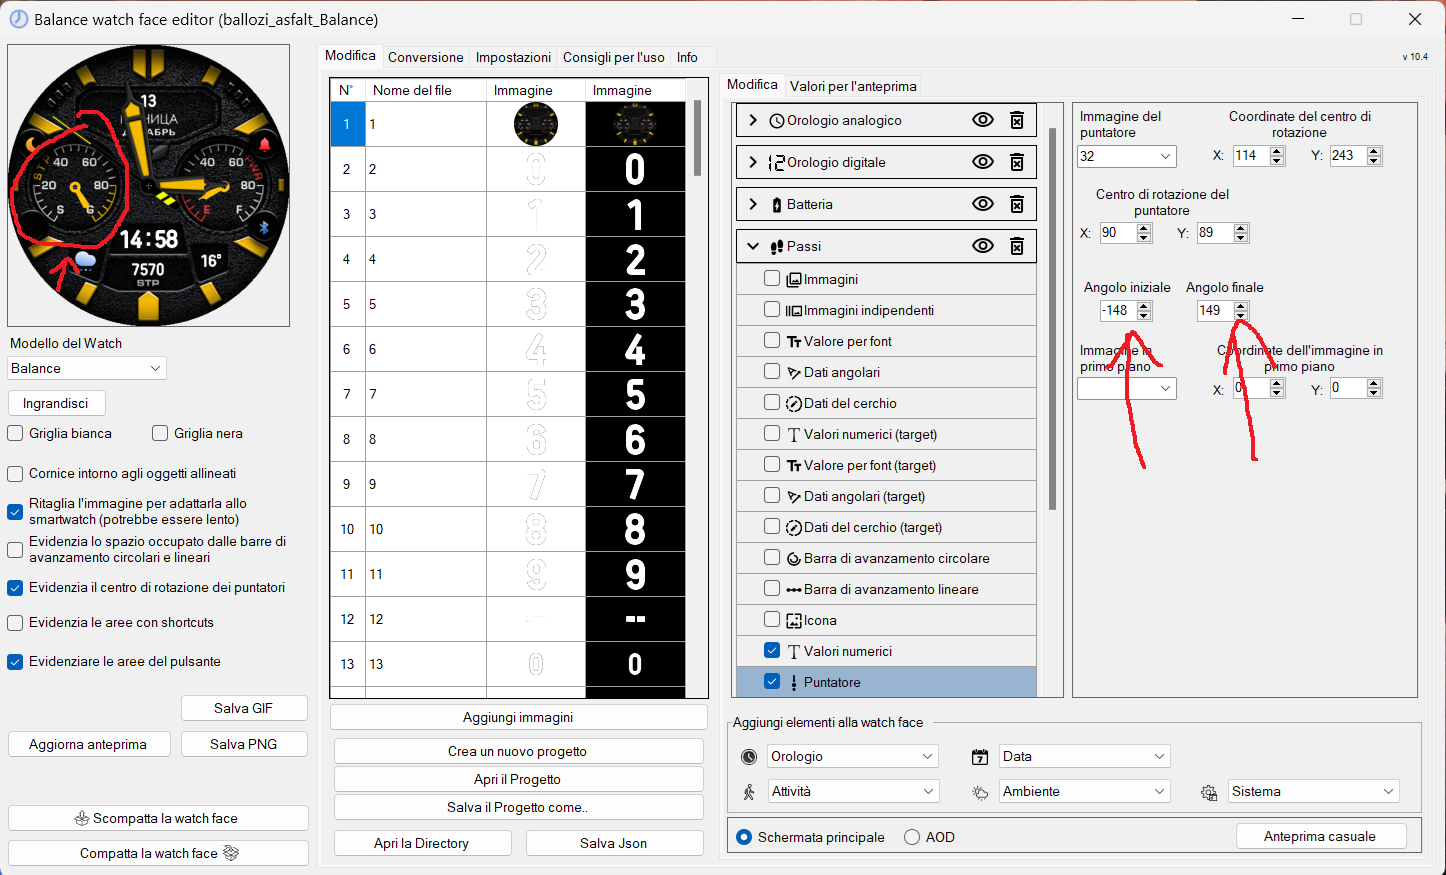Screen dimensions: 1446x875
Task: Hide the Batteria element using eye icon
Action: coord(983,204)
